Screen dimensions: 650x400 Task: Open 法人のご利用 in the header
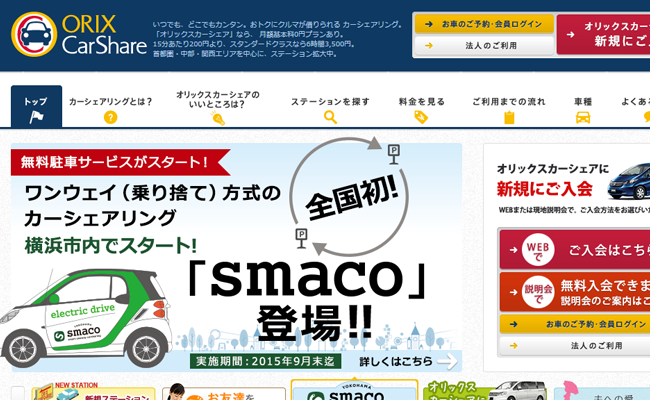[484, 46]
